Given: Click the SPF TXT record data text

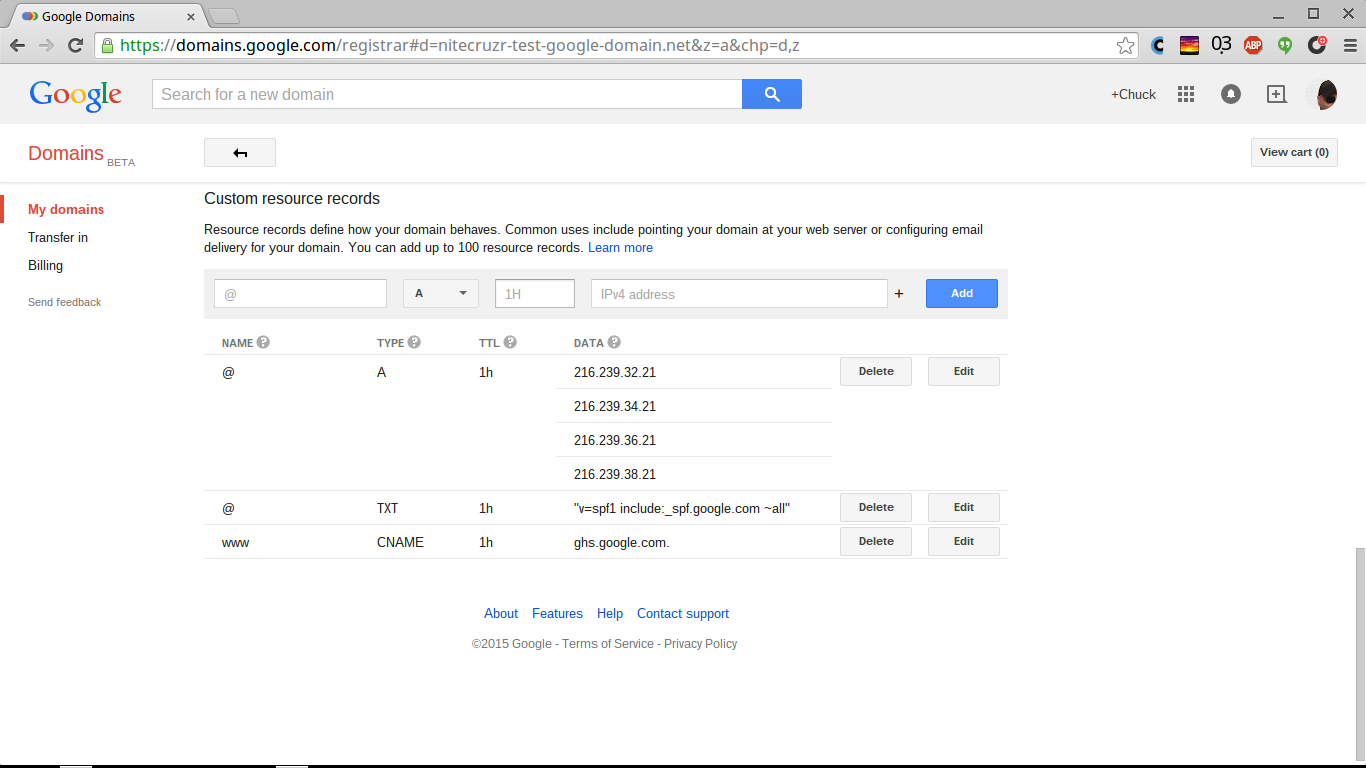Looking at the screenshot, I should click(x=682, y=508).
